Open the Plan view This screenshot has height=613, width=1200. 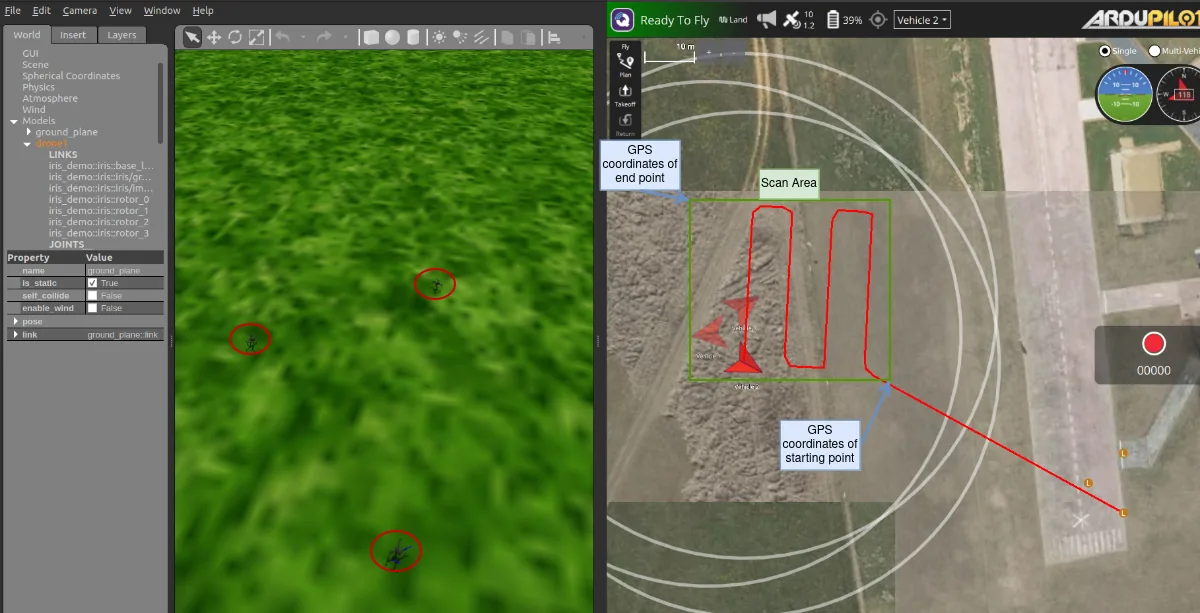[625, 65]
